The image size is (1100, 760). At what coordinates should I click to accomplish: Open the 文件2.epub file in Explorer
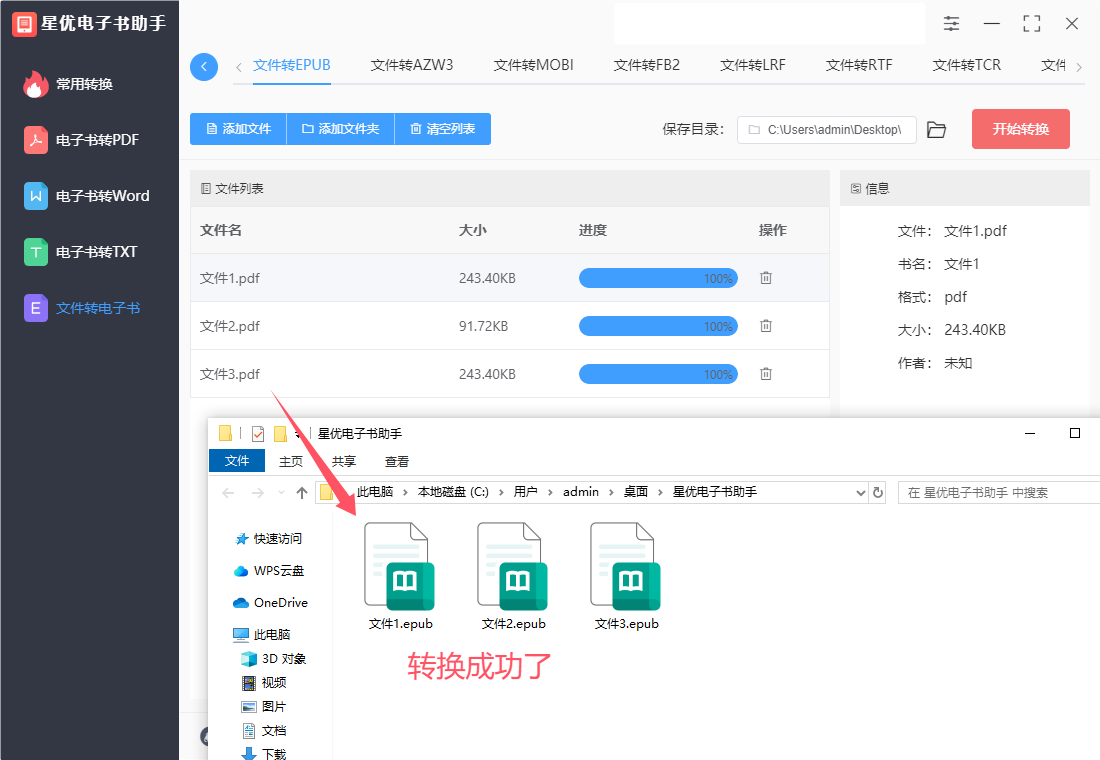tap(513, 576)
